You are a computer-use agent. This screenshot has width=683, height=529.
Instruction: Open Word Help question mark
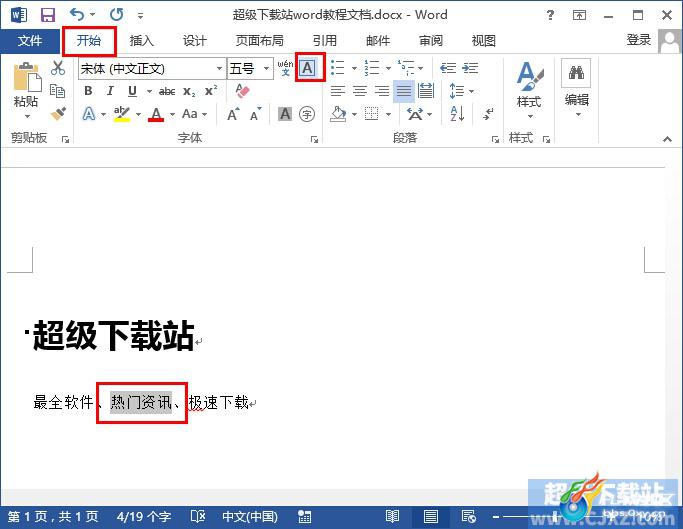[x=550, y=15]
